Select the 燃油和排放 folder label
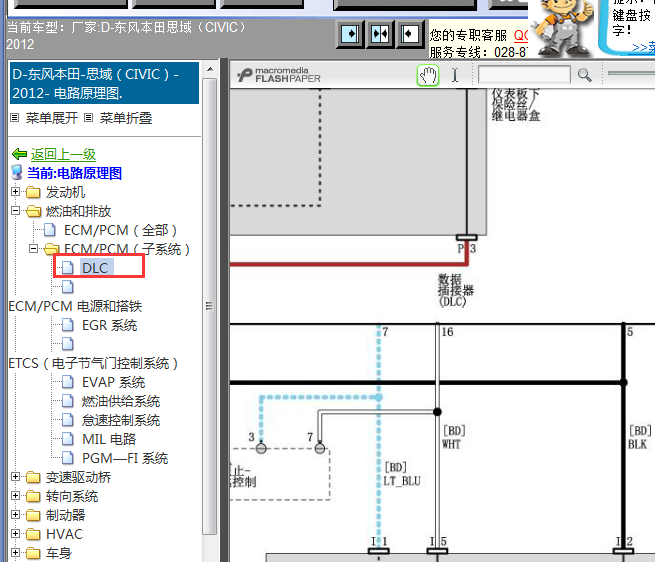Viewport: 655px width, 562px height. 78,211
